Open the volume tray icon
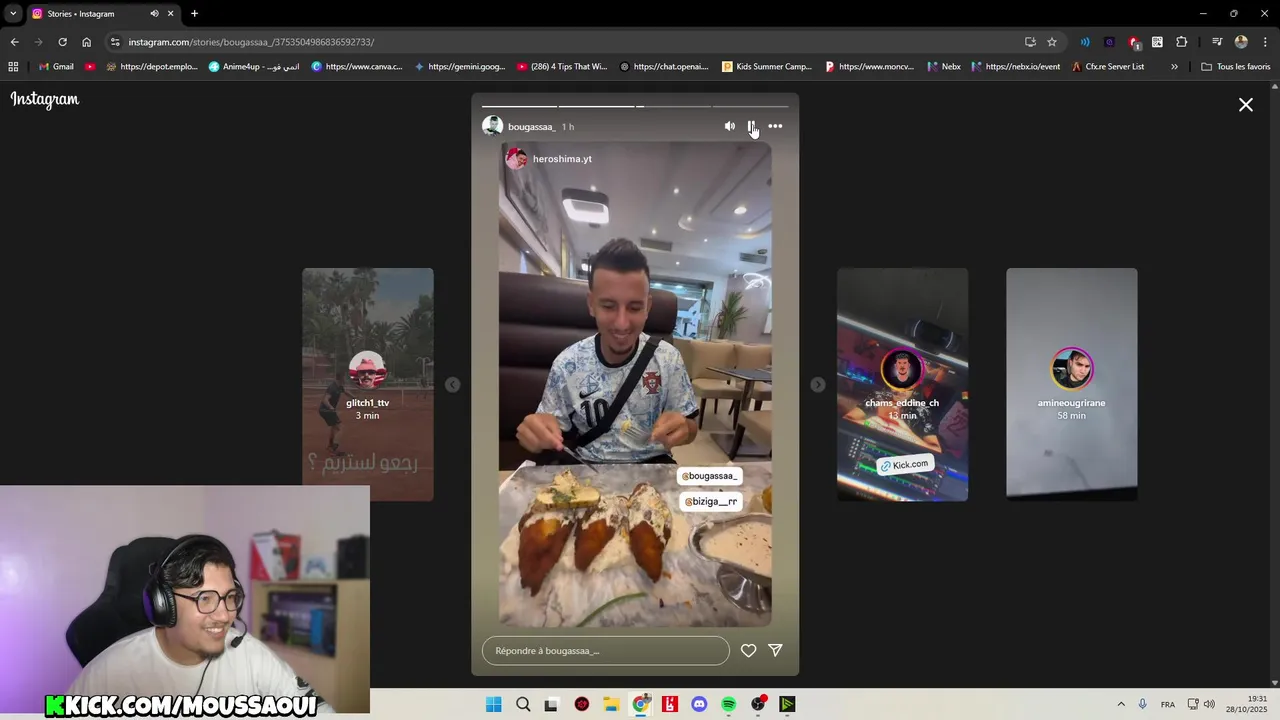 tap(1209, 704)
